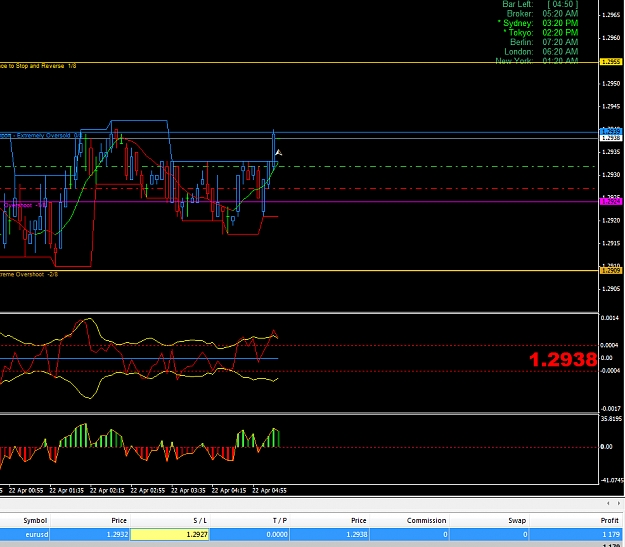The image size is (625, 547).
Task: Click the 1.2965 price scale value
Action: point(611,15)
